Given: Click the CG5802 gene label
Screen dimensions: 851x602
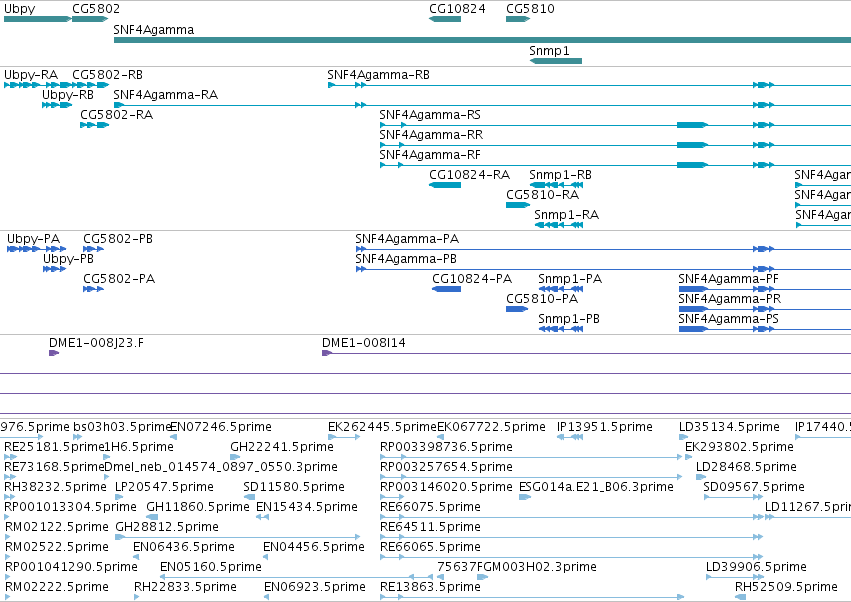Looking at the screenshot, I should (96, 9).
